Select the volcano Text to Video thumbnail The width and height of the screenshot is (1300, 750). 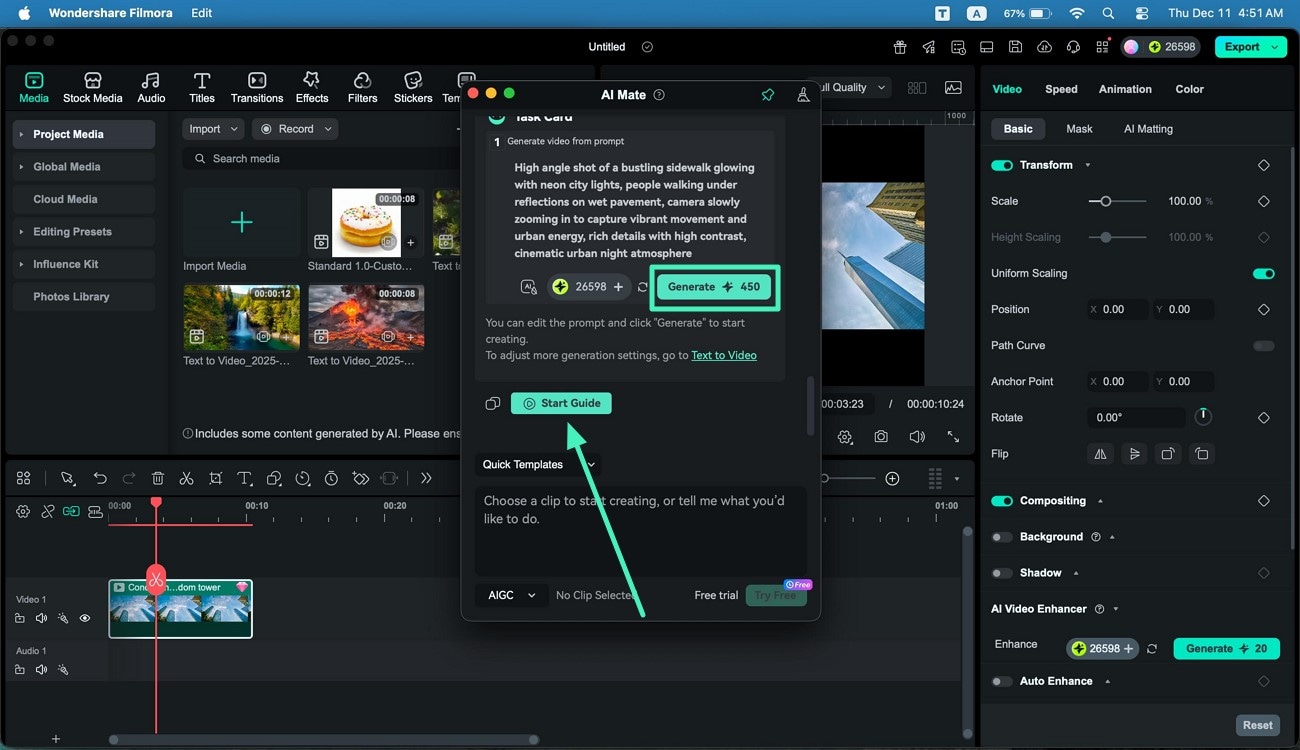365,317
